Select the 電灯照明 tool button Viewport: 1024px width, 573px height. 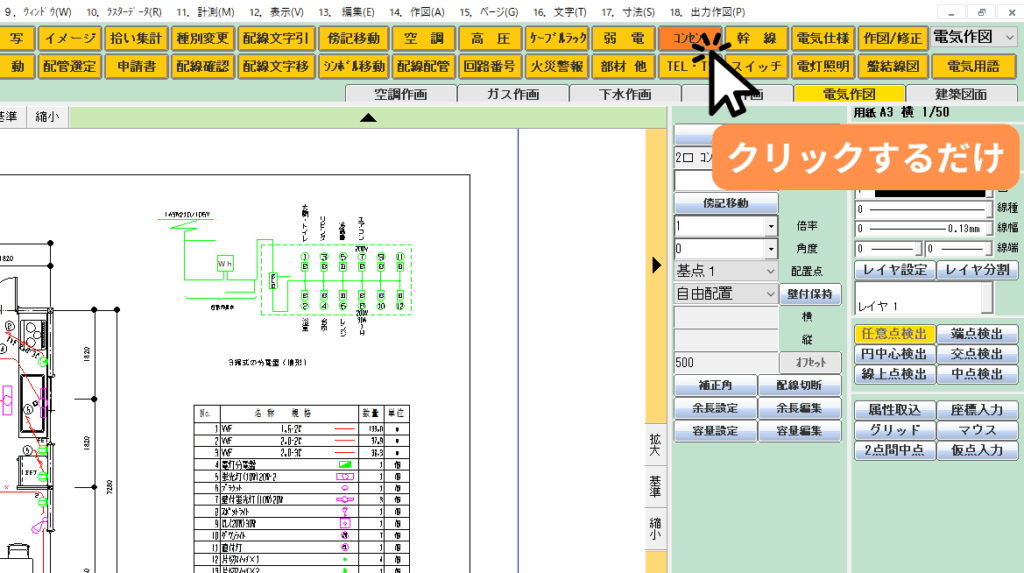[823, 67]
